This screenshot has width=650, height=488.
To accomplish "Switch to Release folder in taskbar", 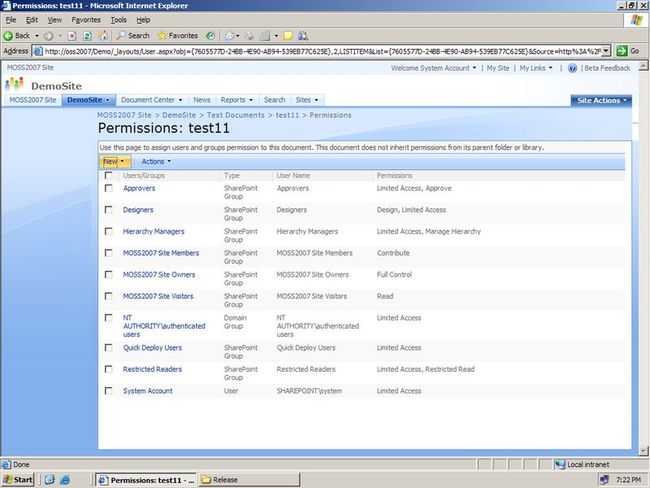I will (249, 480).
